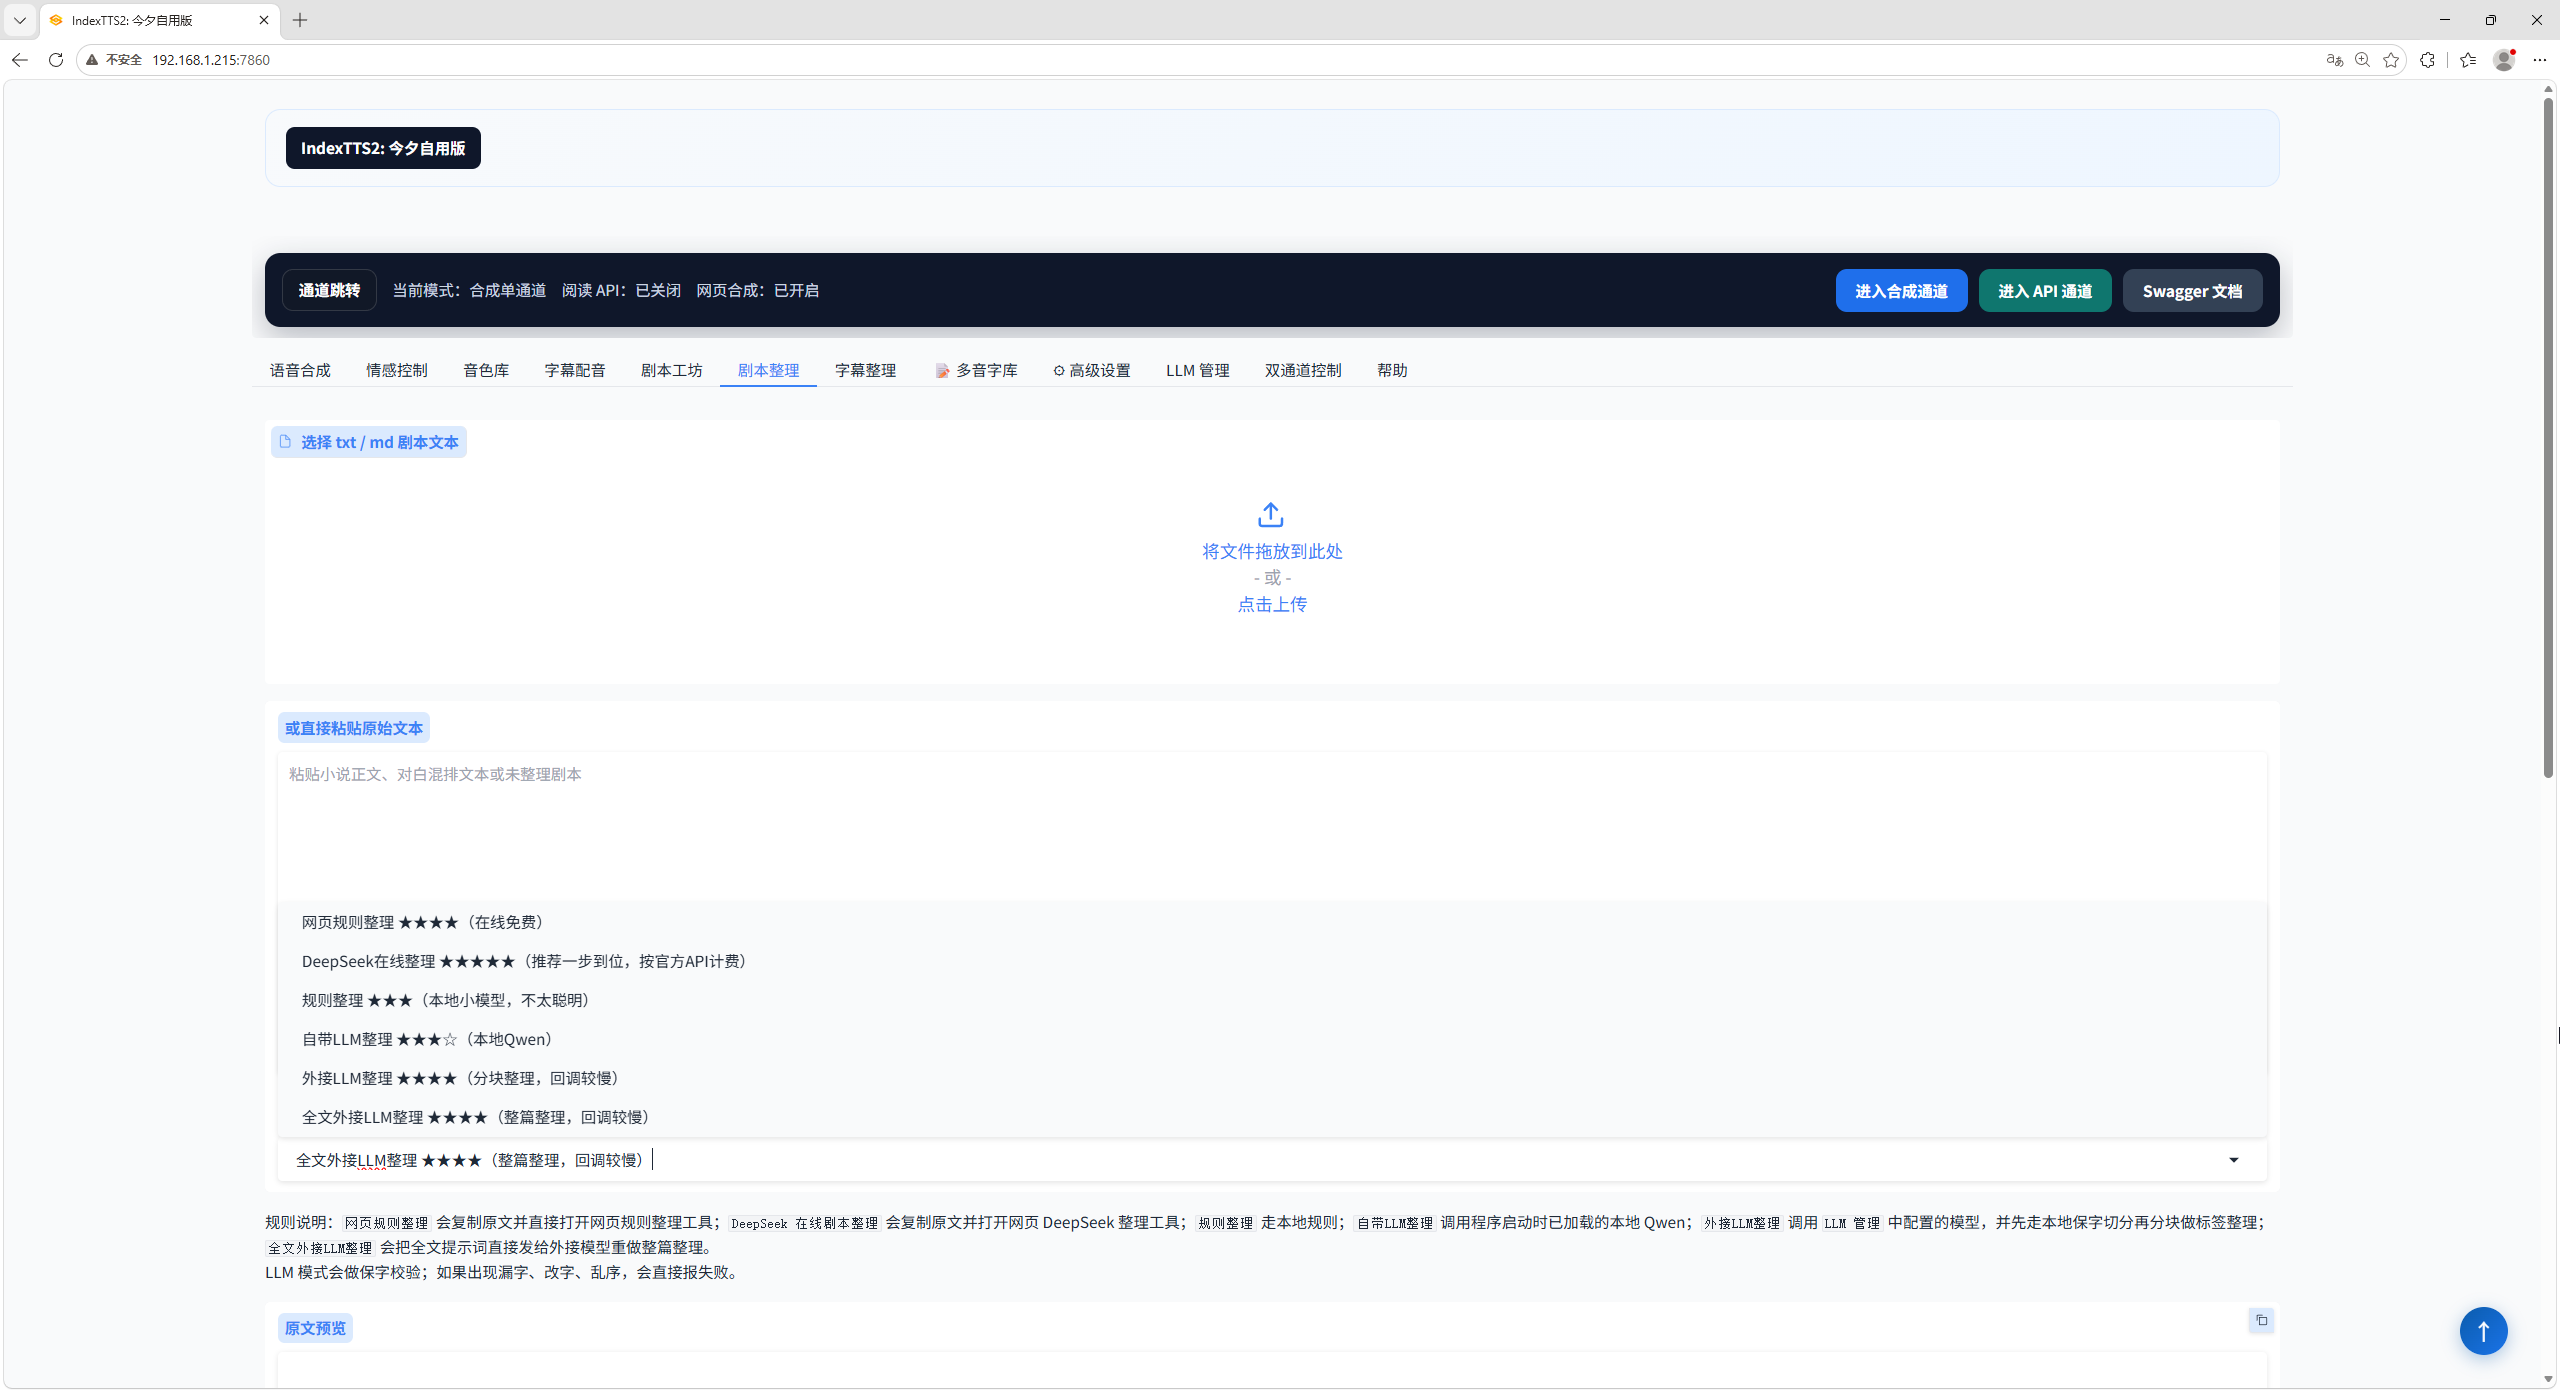The height and width of the screenshot is (1392, 2560).
Task: Click the paste original text area
Action: point(1272,825)
